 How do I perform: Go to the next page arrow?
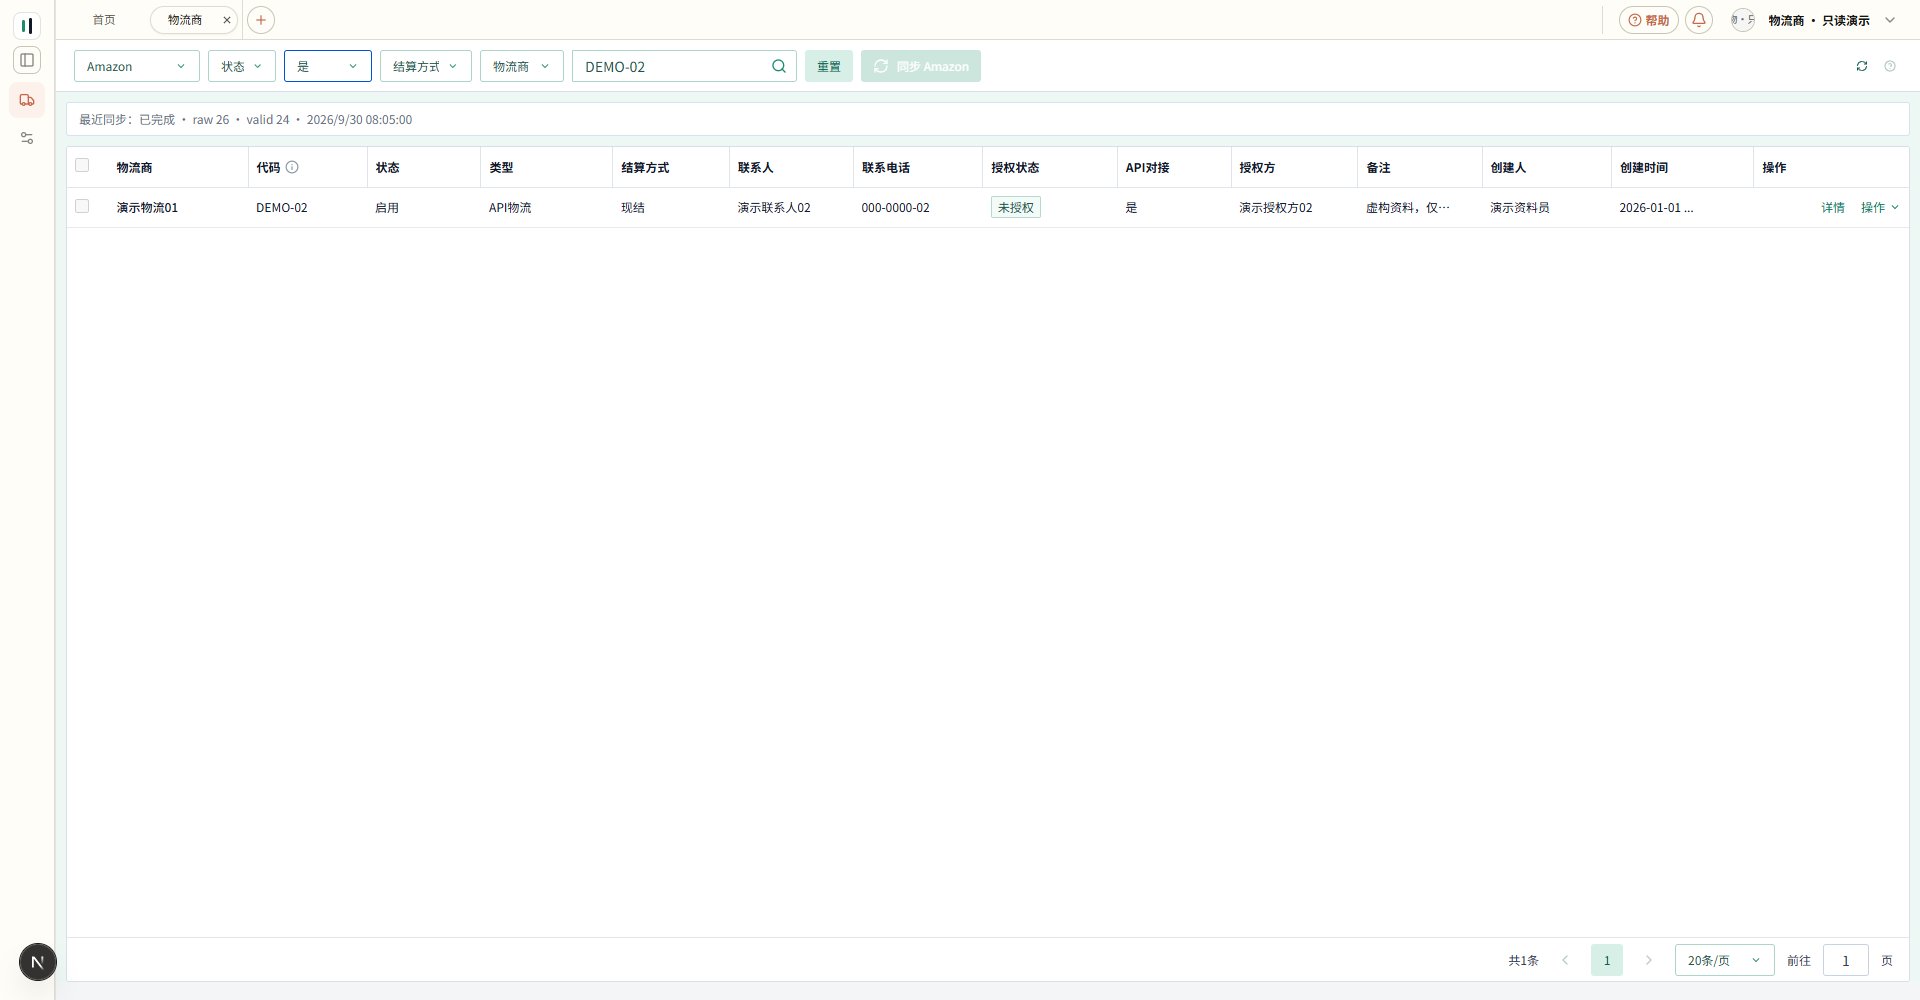pyautogui.click(x=1649, y=960)
